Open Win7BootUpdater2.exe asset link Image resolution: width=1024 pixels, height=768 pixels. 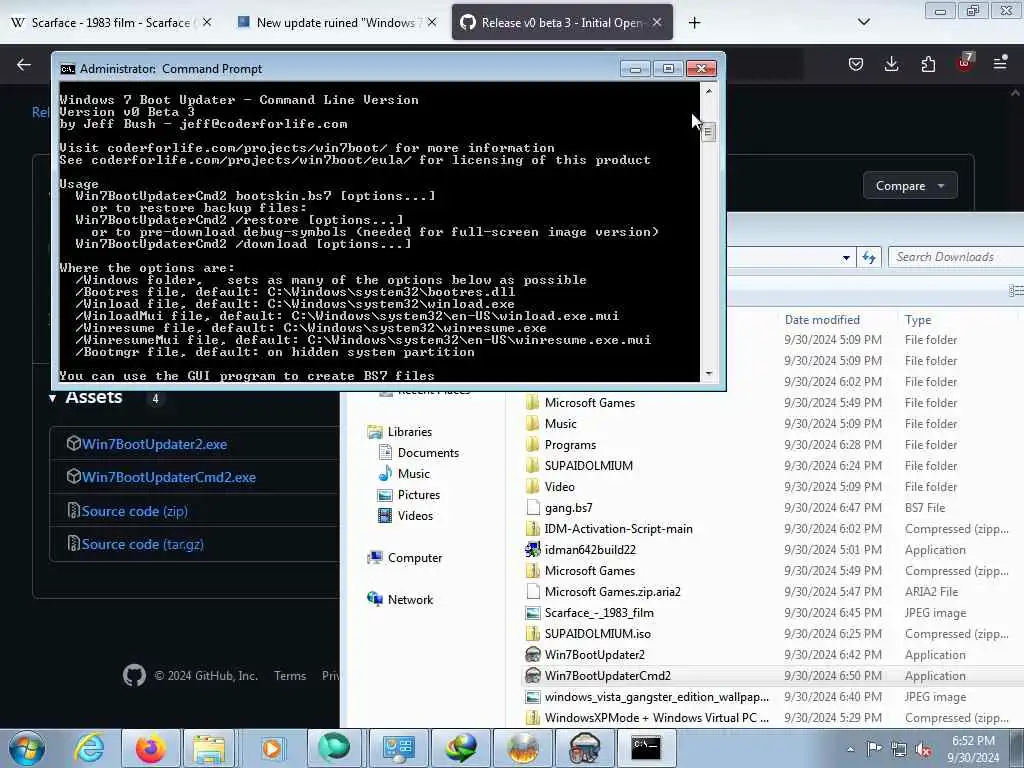155,444
